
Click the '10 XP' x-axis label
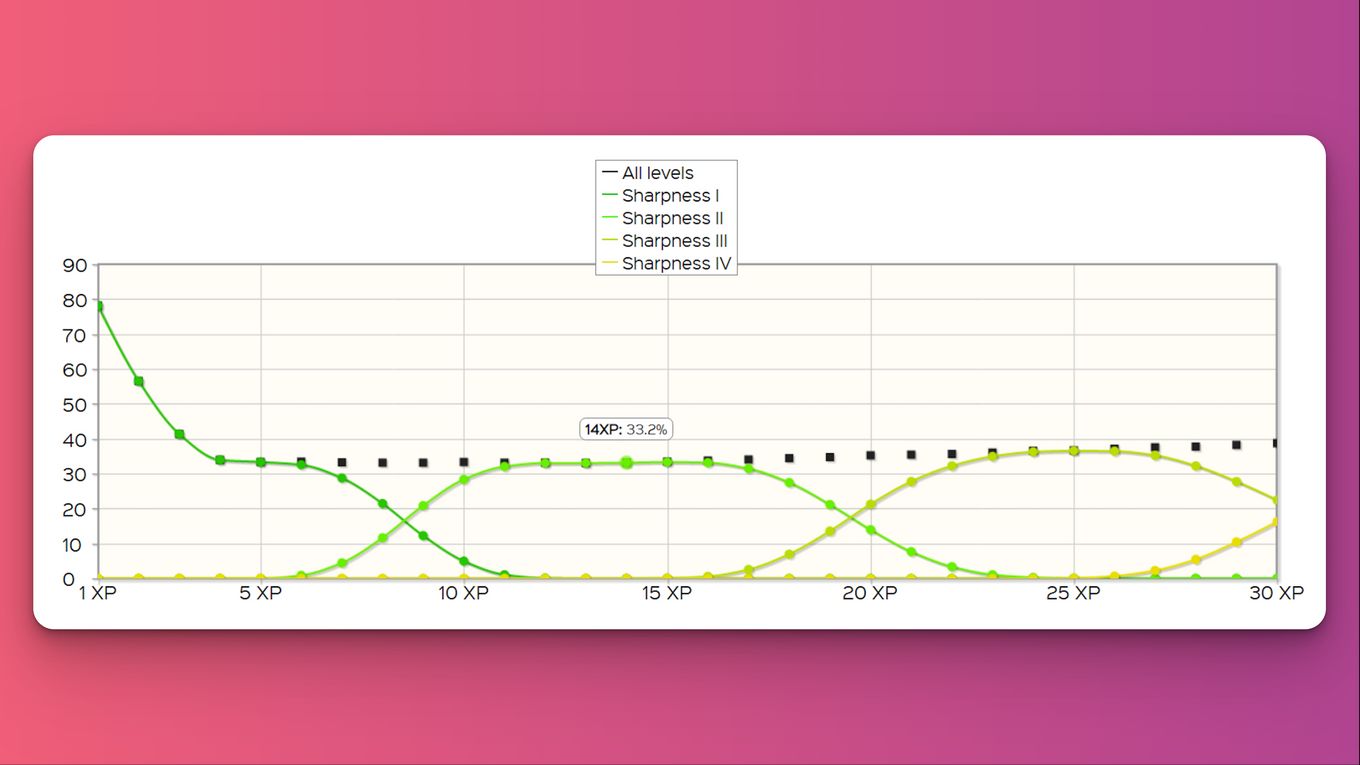pos(464,593)
